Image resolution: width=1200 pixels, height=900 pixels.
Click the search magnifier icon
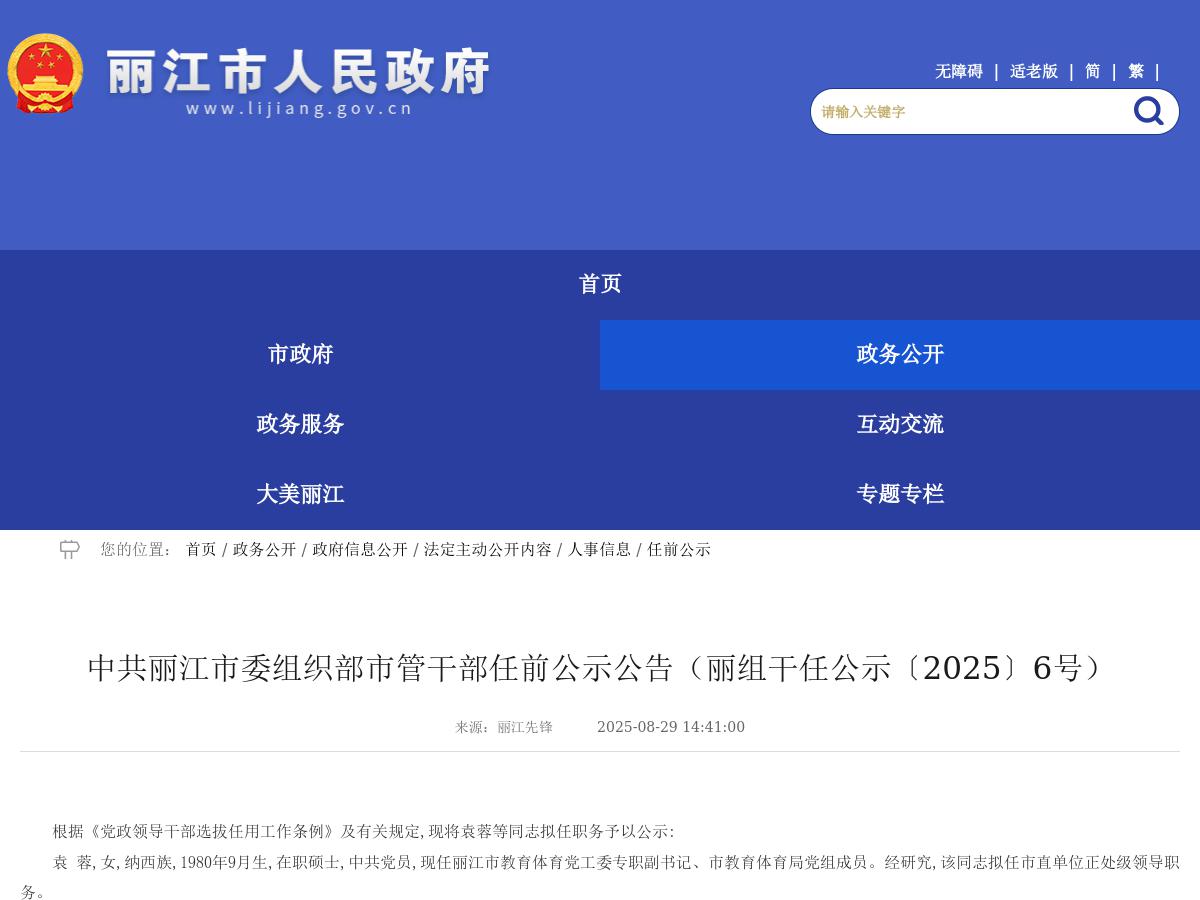coord(1147,111)
